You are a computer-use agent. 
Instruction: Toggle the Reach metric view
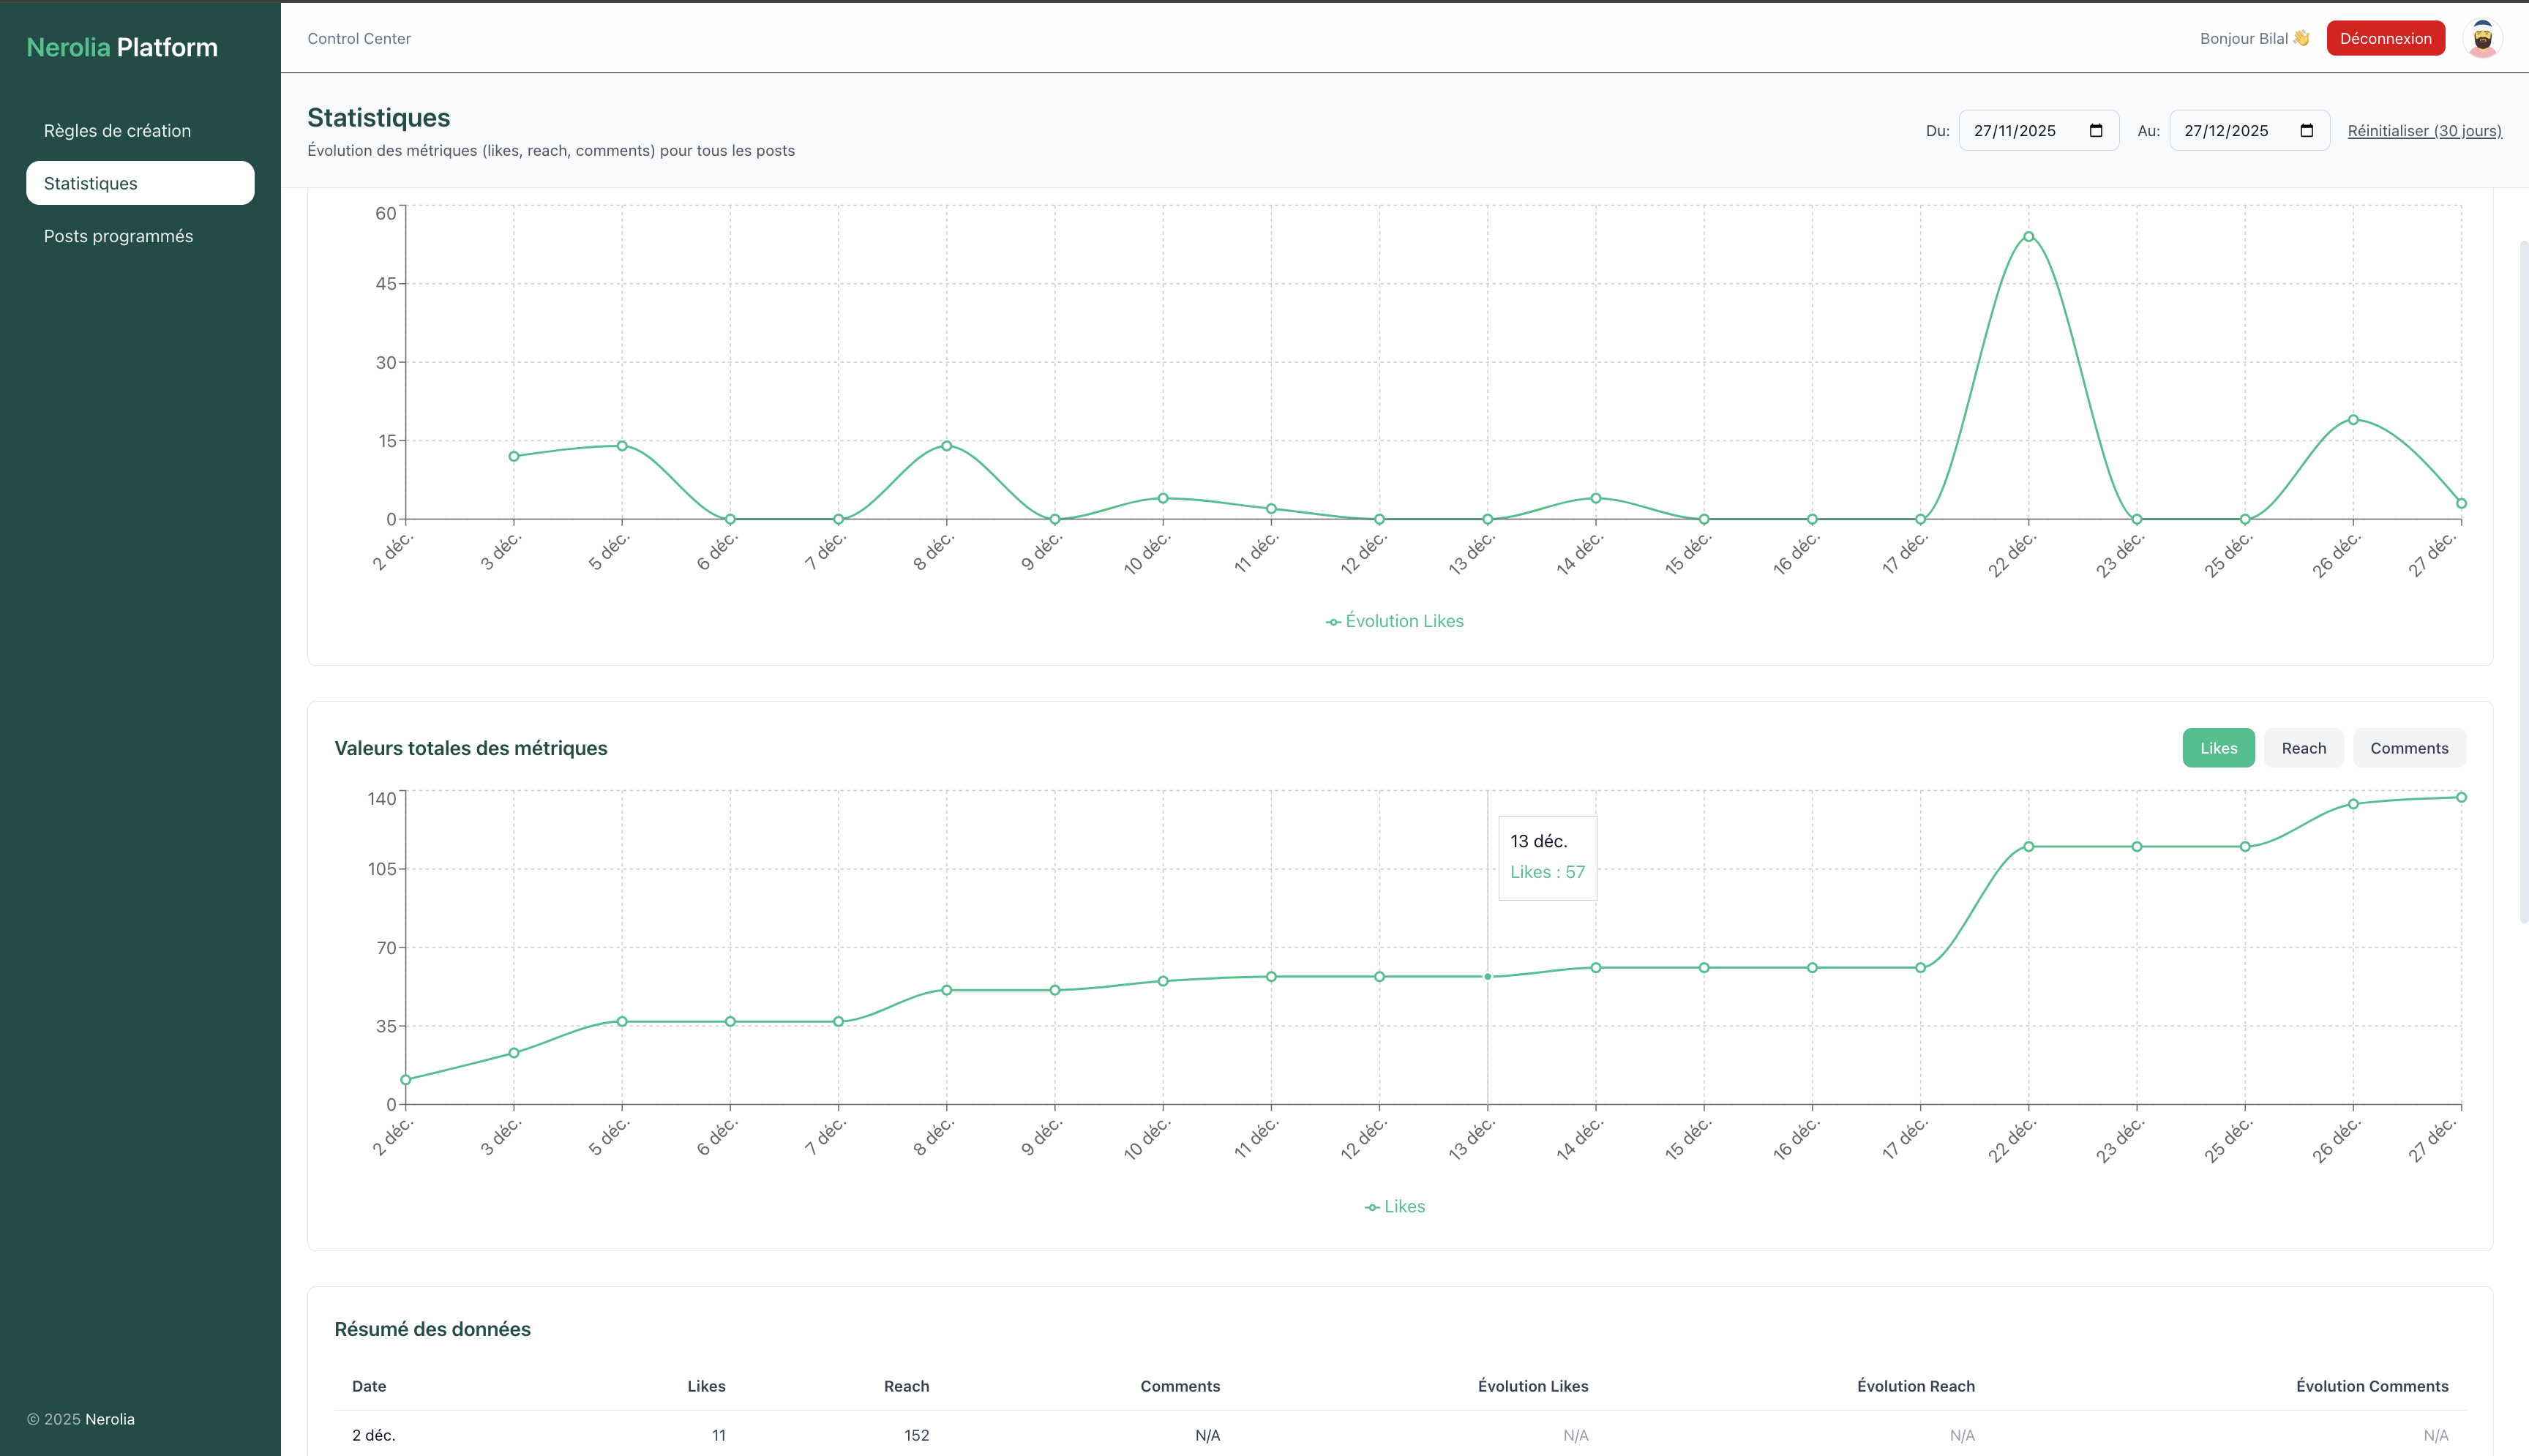pyautogui.click(x=2303, y=747)
